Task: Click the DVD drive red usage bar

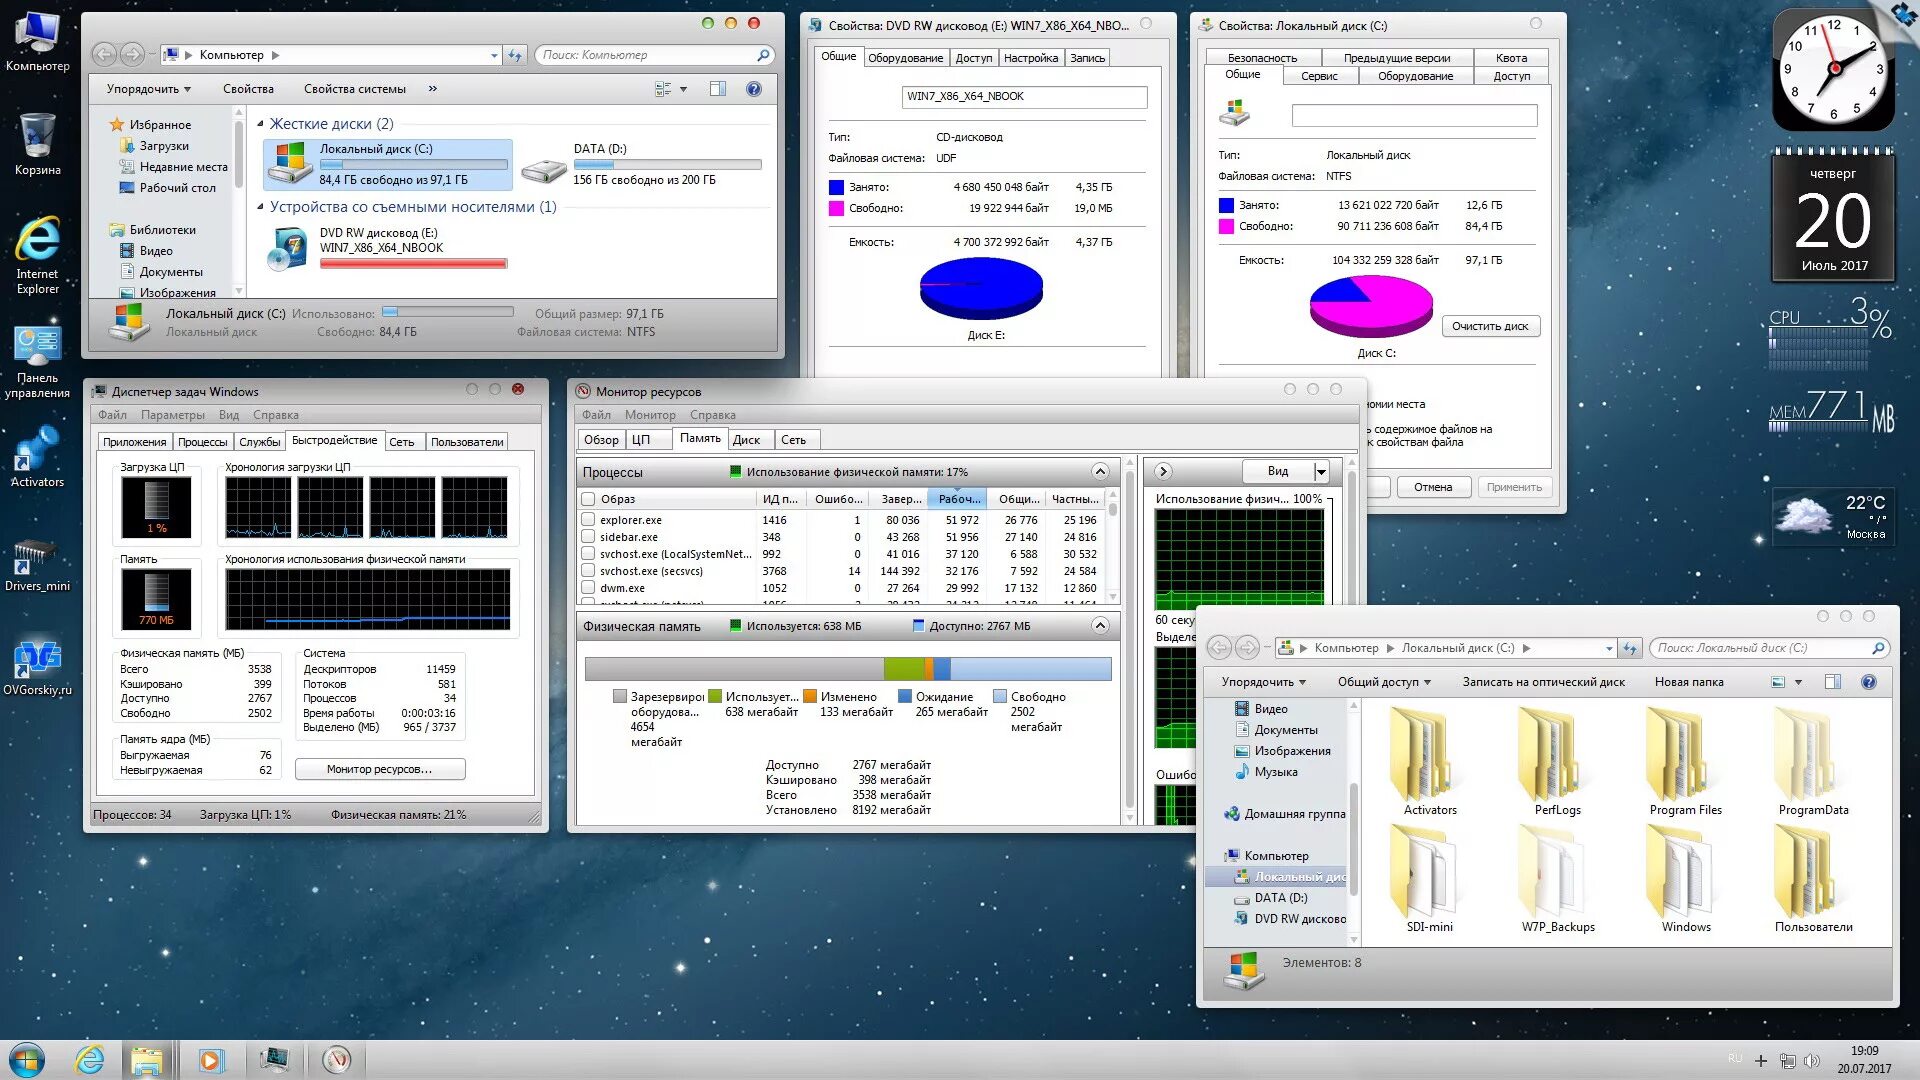Action: (x=413, y=264)
